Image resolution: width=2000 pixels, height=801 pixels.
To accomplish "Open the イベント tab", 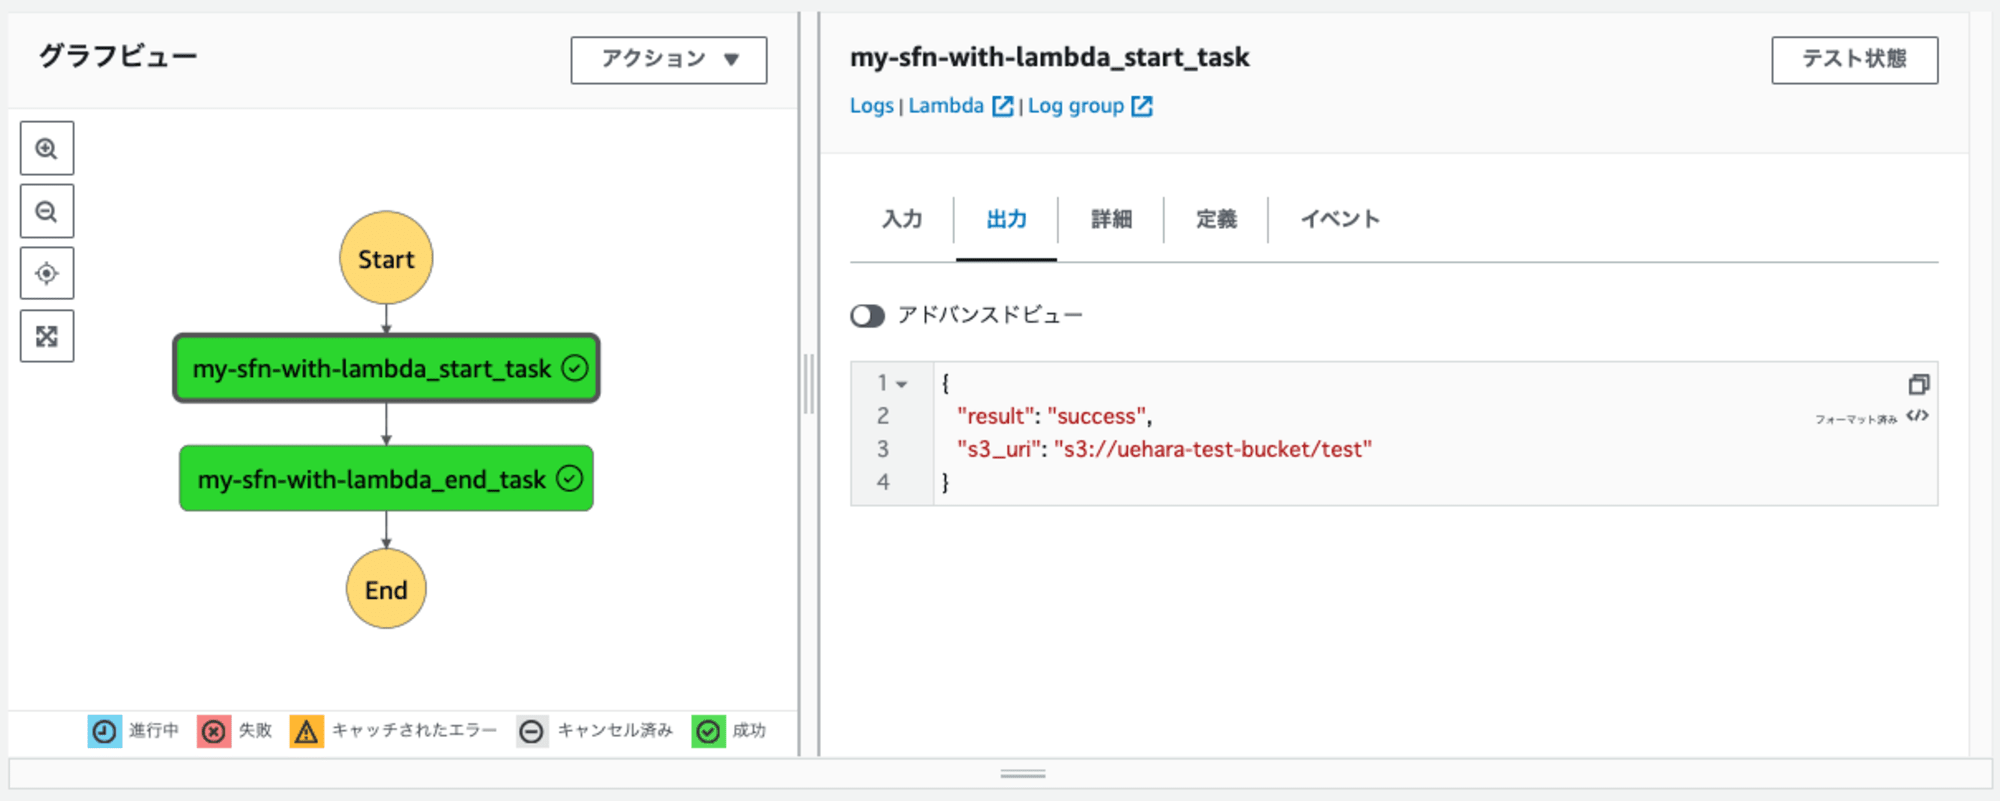I will pos(1340,219).
